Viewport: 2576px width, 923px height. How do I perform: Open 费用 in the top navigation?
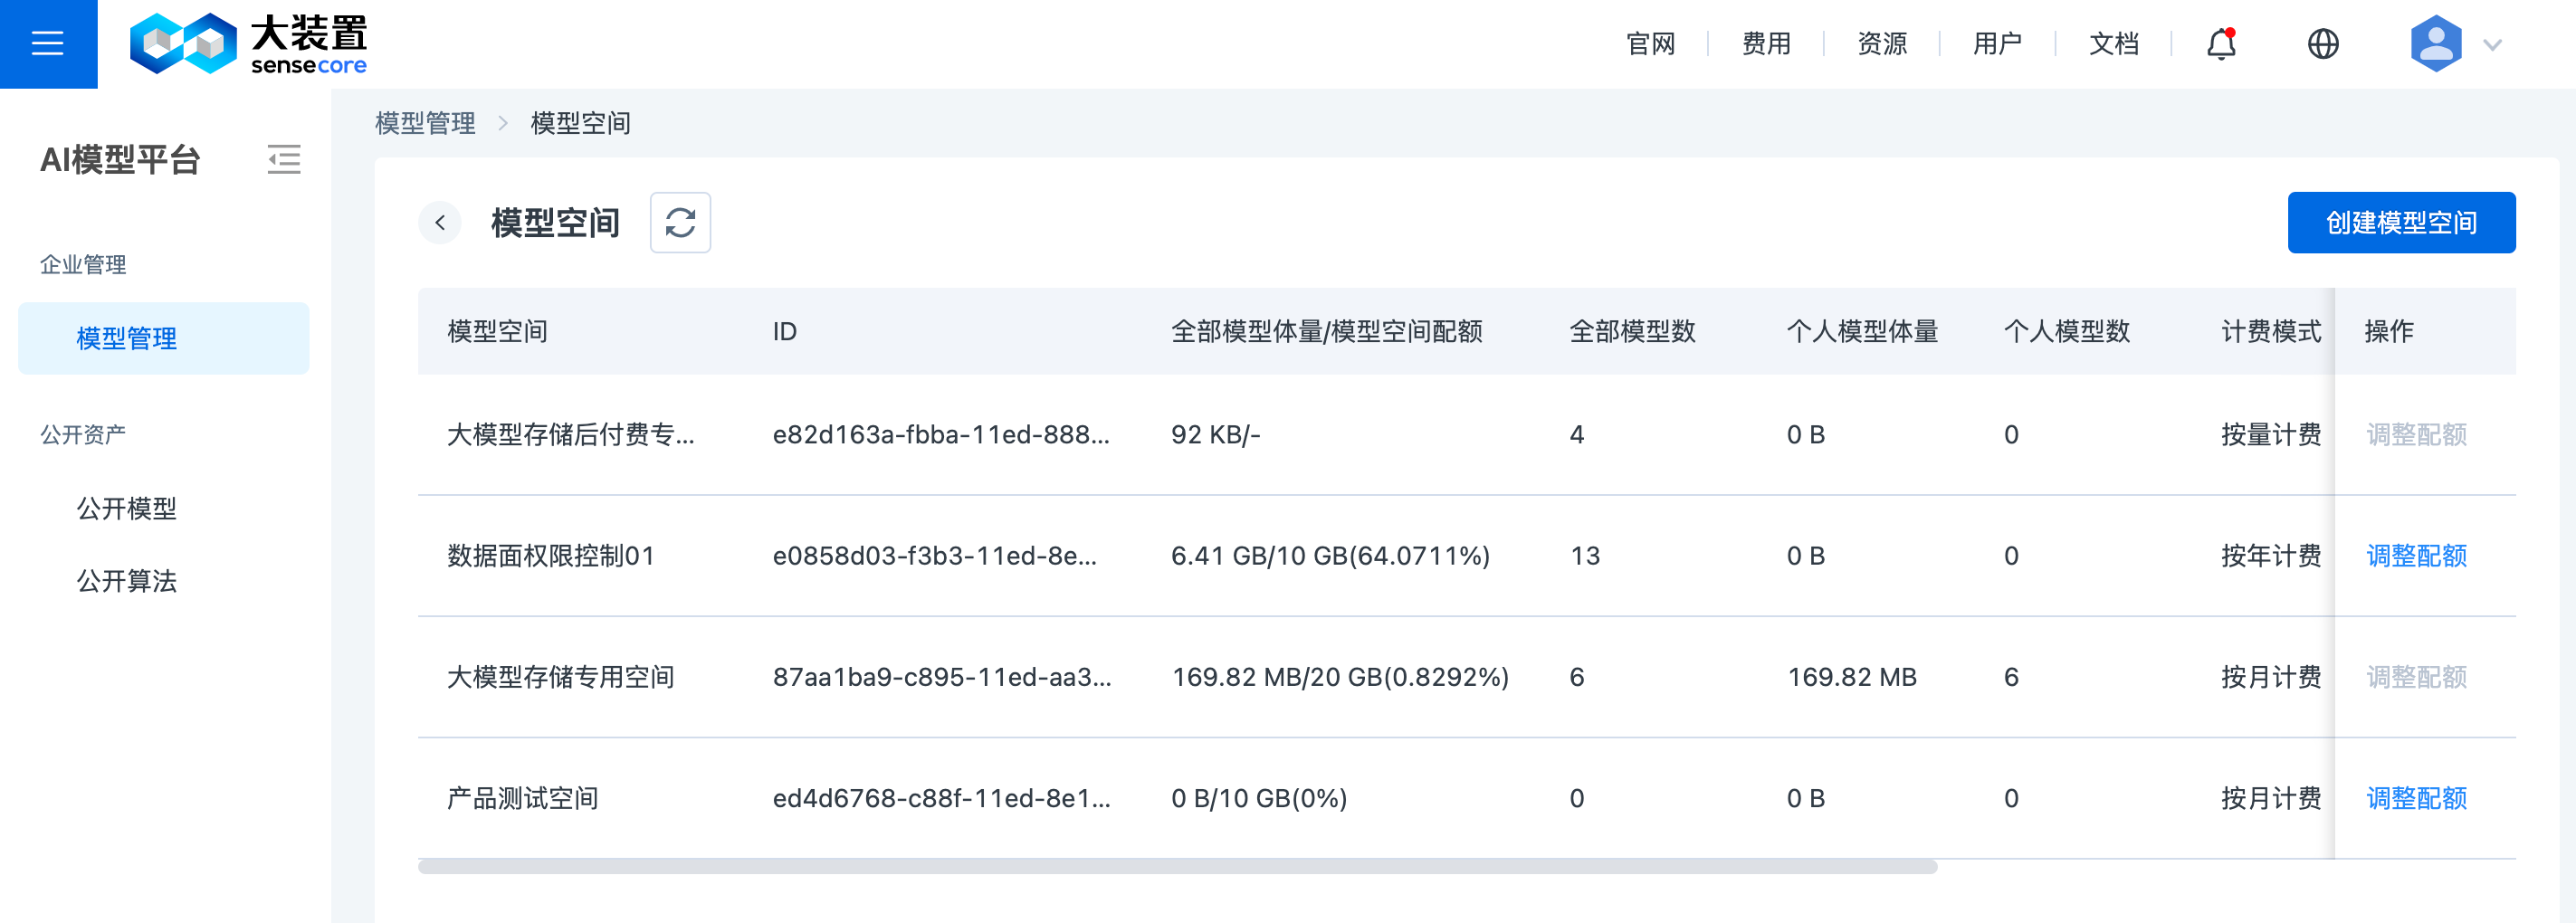click(1766, 44)
